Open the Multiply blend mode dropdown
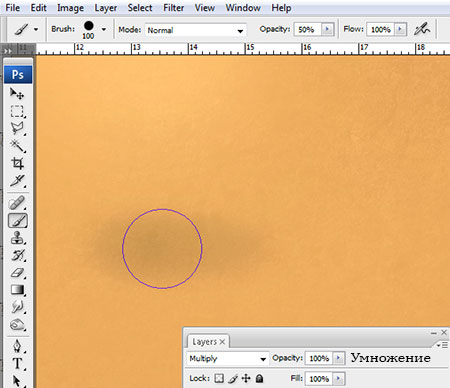450x388 pixels. tap(227, 359)
